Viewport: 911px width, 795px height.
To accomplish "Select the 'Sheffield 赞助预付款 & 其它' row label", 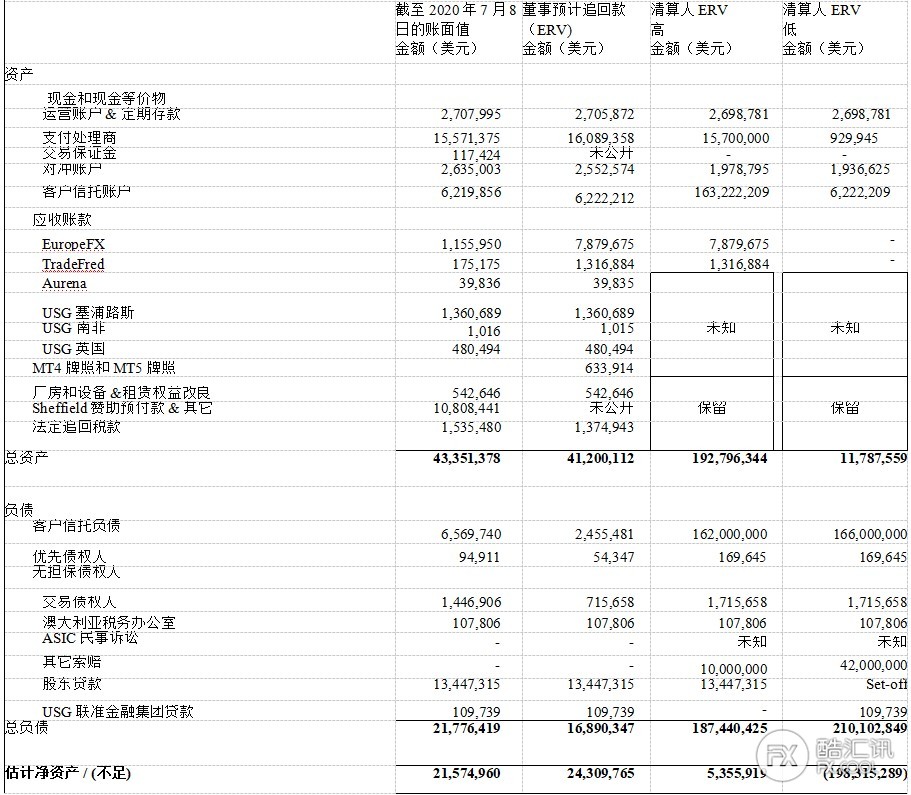I will [x=123, y=408].
